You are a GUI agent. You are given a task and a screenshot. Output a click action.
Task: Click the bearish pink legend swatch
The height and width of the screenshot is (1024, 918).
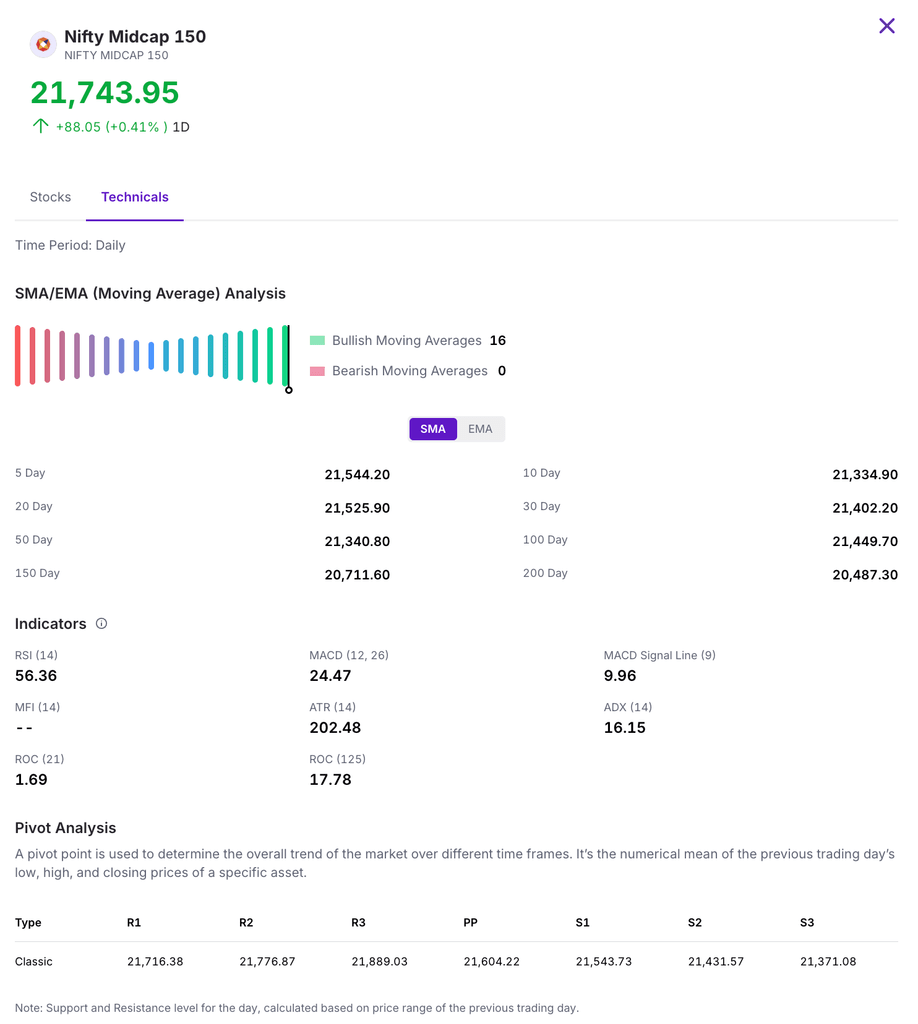[x=318, y=371]
